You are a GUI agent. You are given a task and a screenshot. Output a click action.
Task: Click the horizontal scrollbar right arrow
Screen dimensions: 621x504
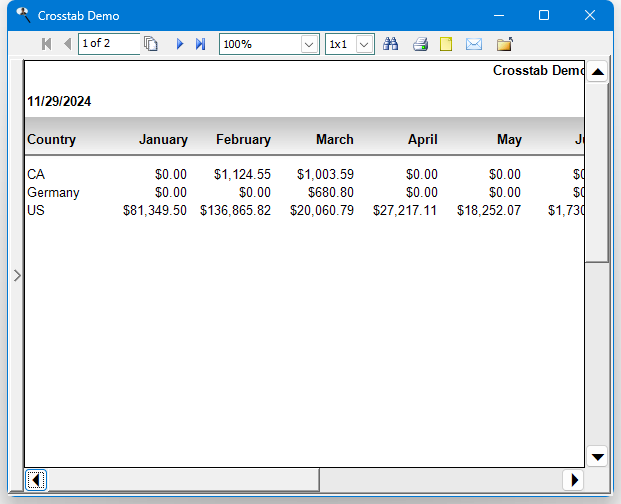click(x=574, y=480)
